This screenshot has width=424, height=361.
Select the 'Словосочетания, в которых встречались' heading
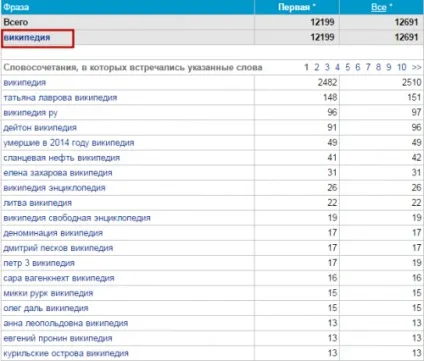coord(133,67)
